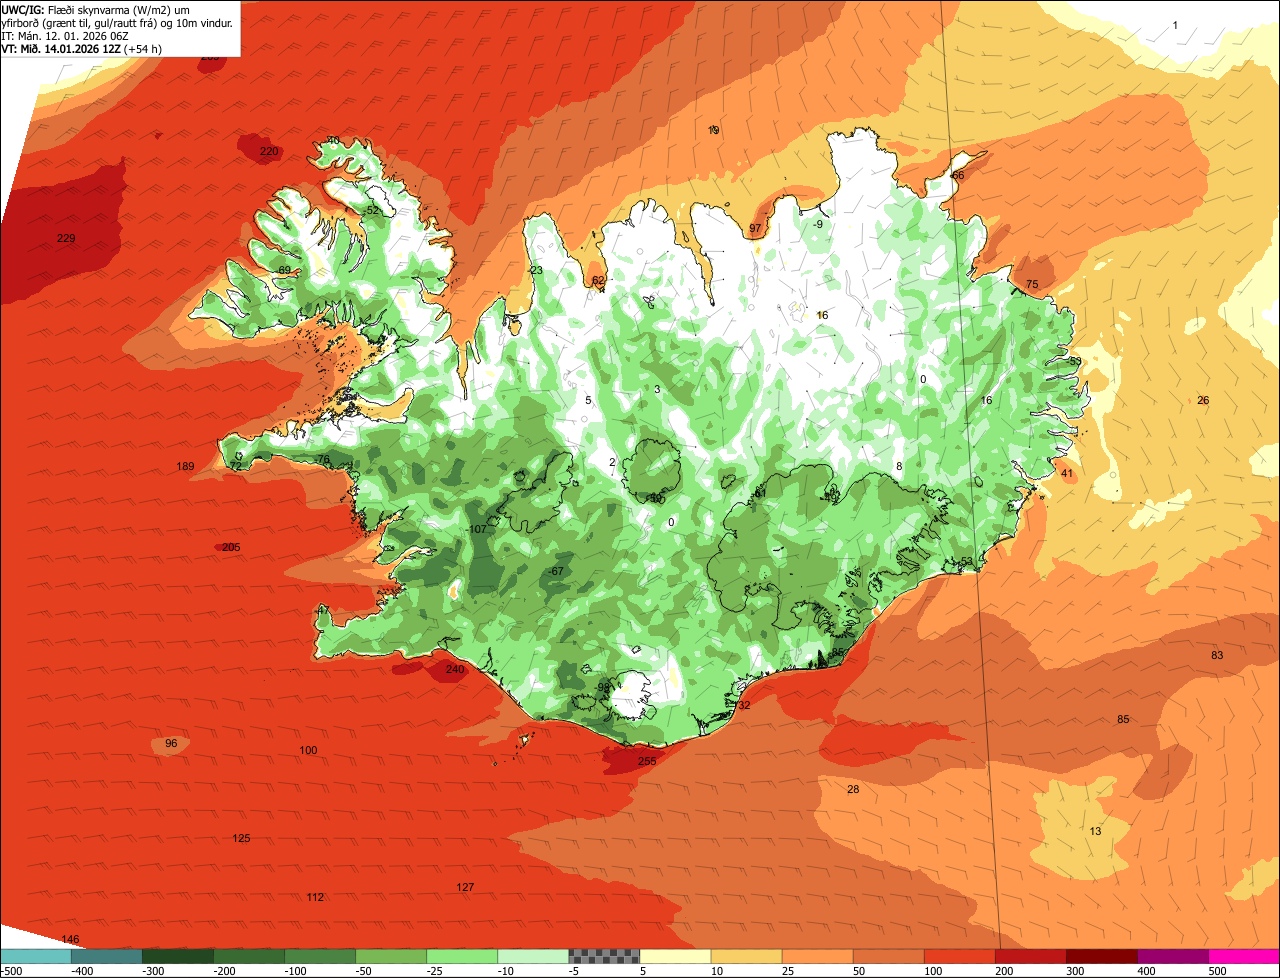Click the flux value 96 on the map
Screen dimensions: 1280x978
[171, 743]
